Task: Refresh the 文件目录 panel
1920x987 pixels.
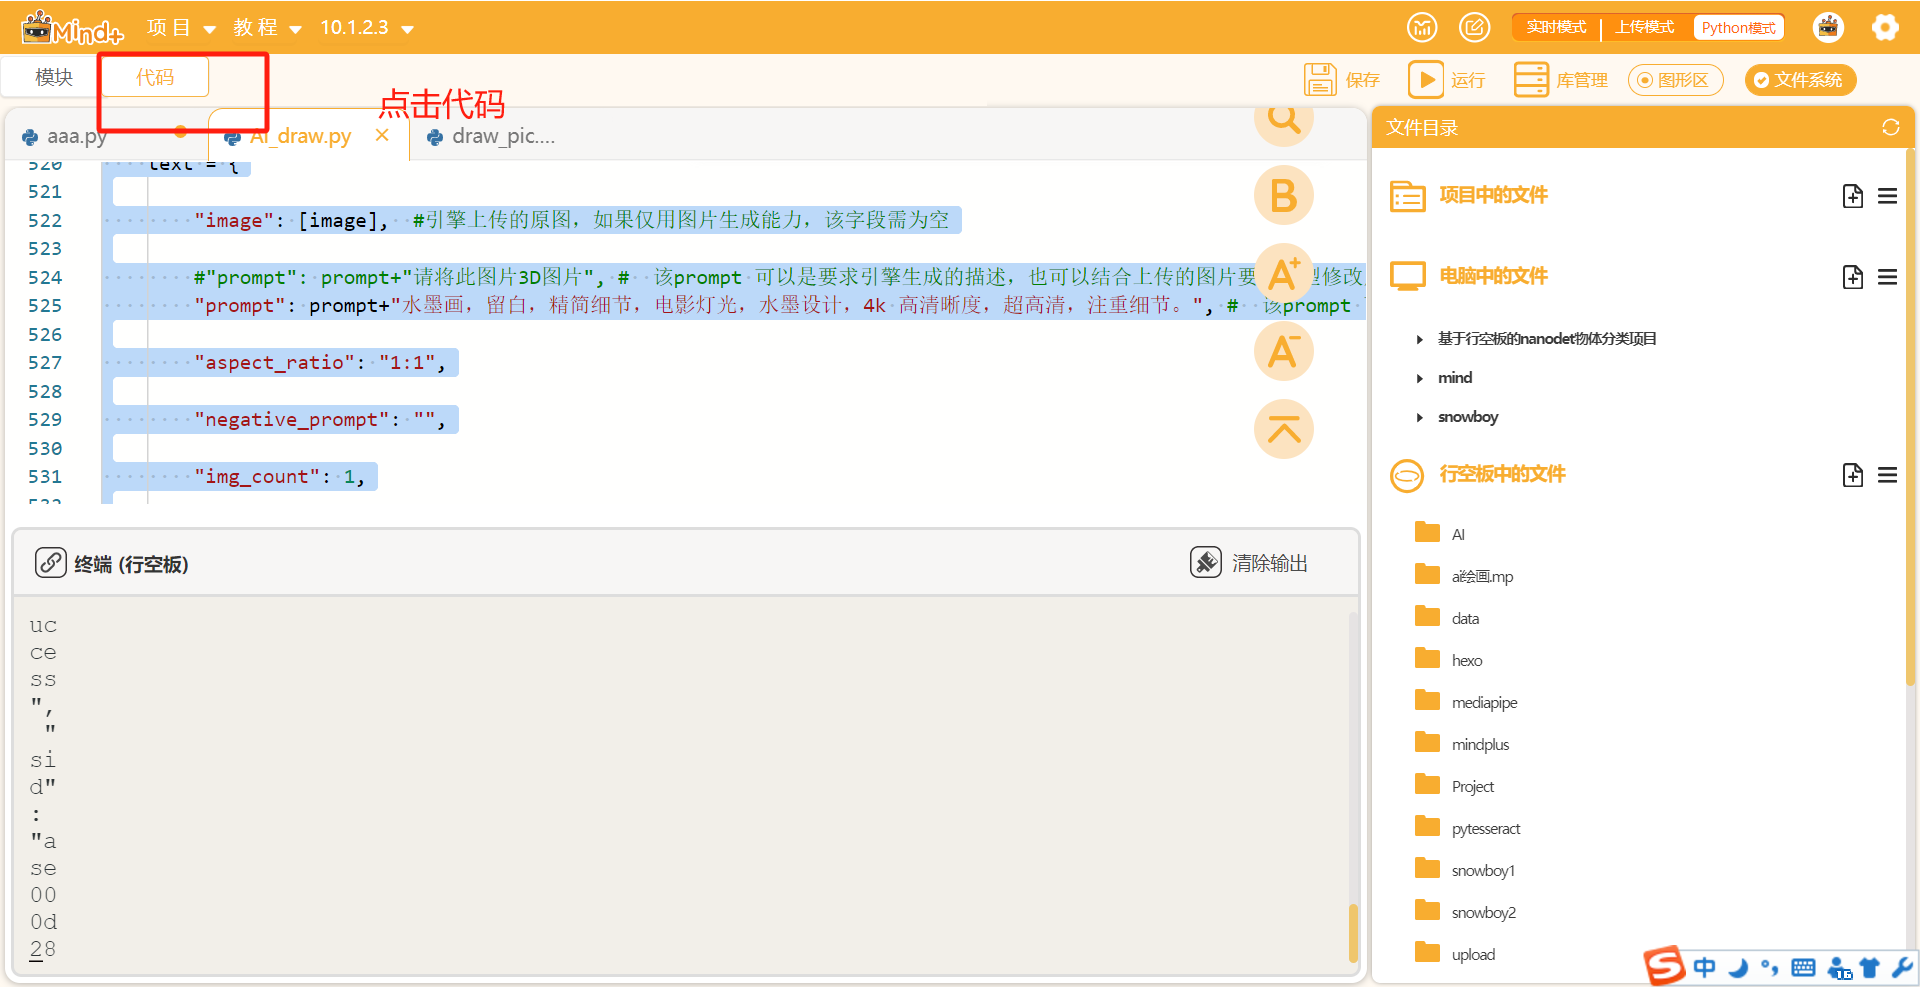Action: point(1890,127)
